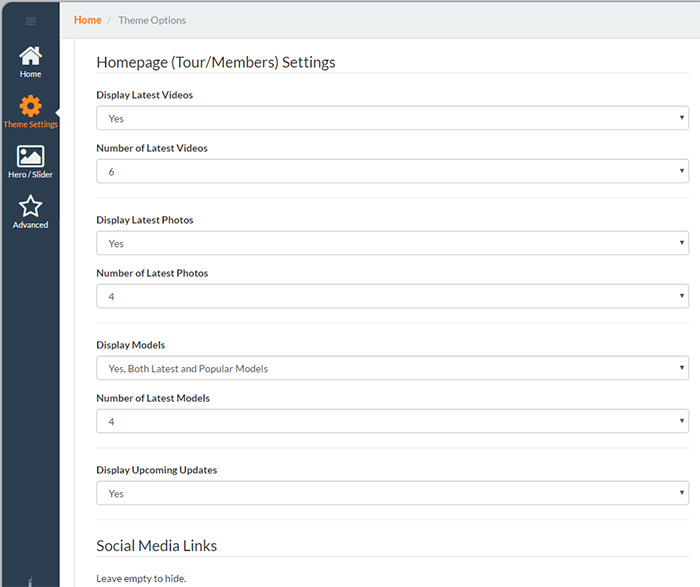This screenshot has height=587, width=700.
Task: Expand the Number of Latest Models dropdown
Action: (x=392, y=421)
